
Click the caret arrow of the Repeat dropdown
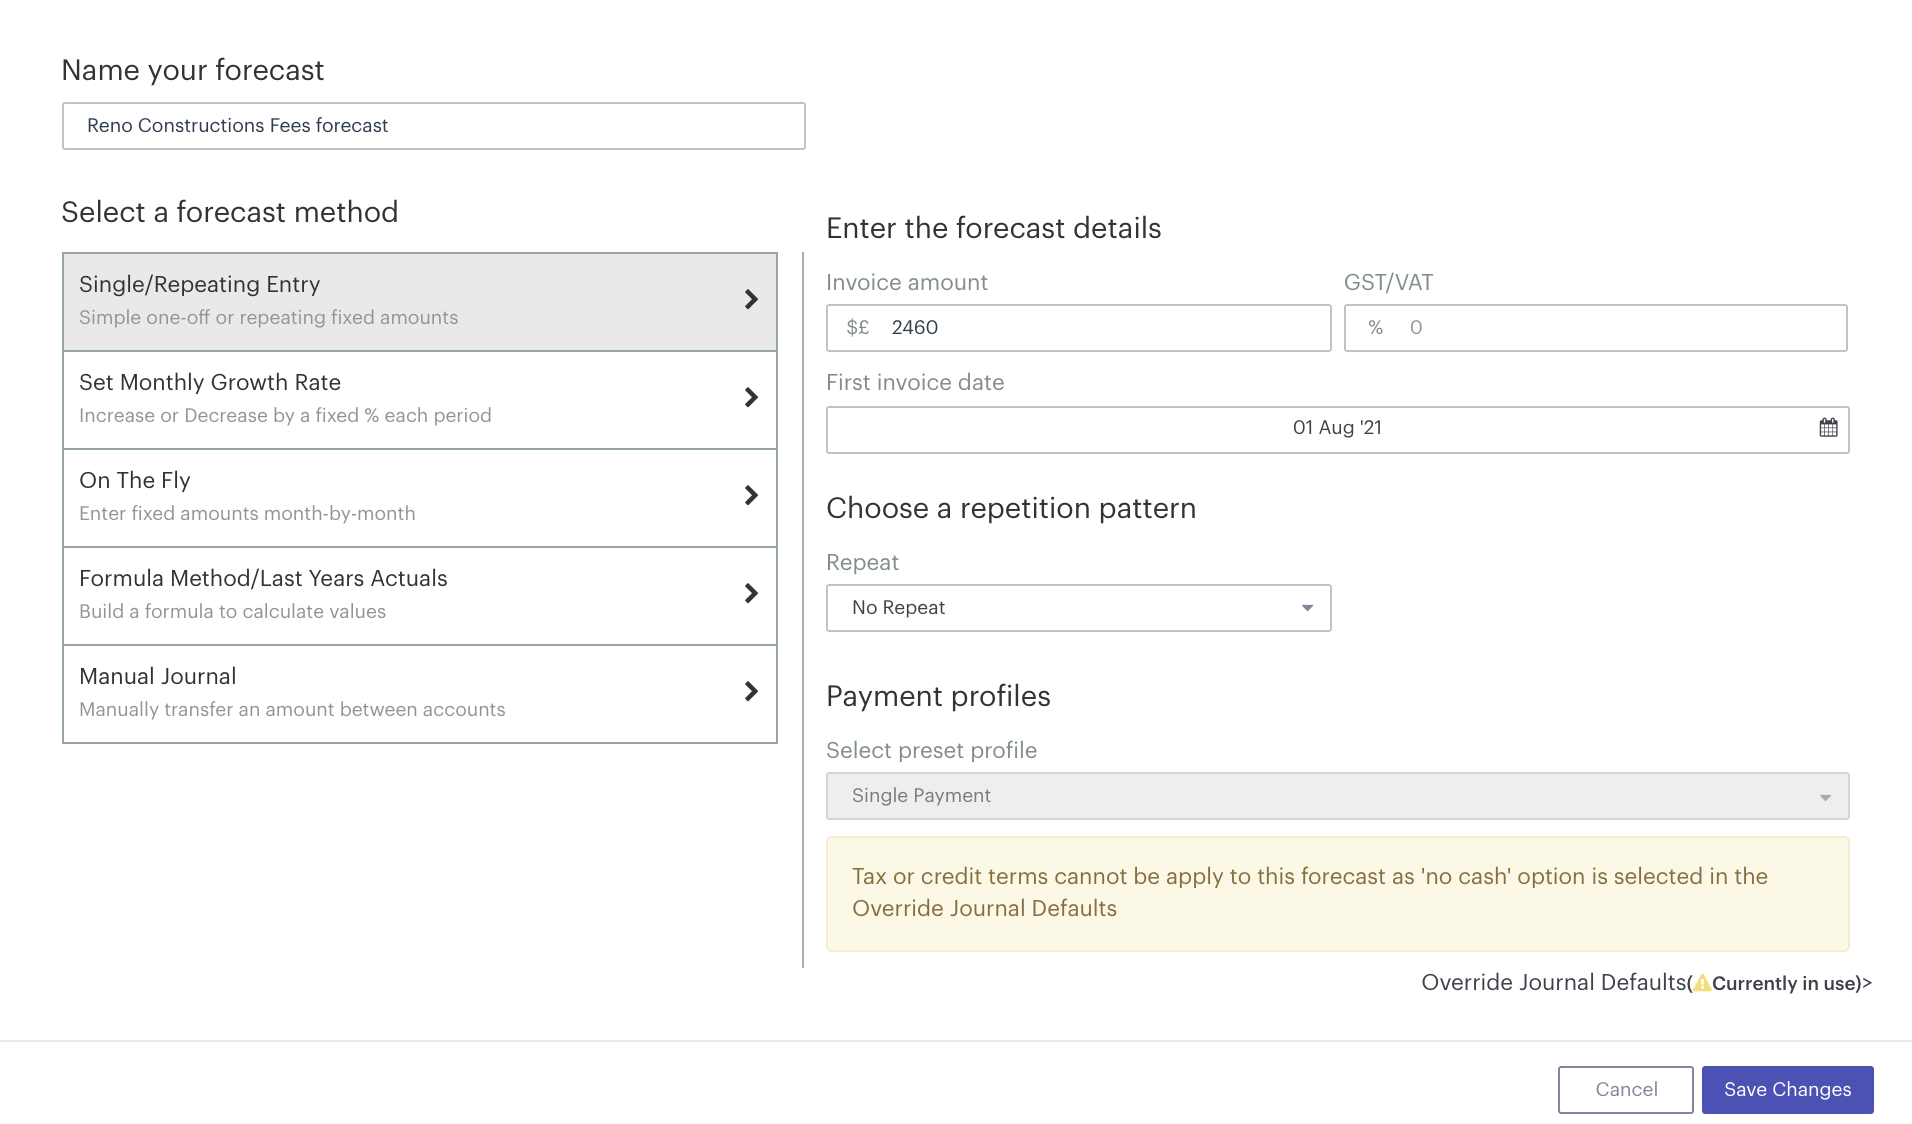point(1307,608)
